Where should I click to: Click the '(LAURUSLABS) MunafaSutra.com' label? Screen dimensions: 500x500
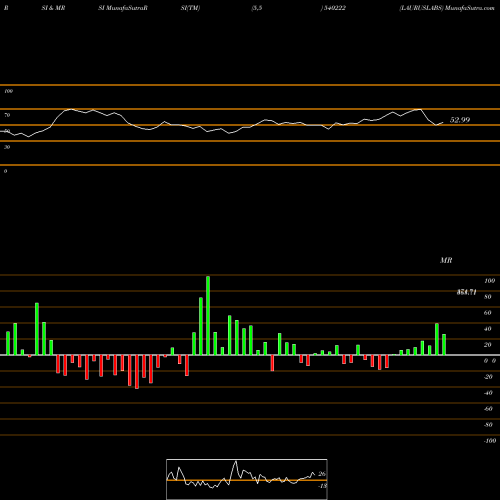(x=447, y=8)
